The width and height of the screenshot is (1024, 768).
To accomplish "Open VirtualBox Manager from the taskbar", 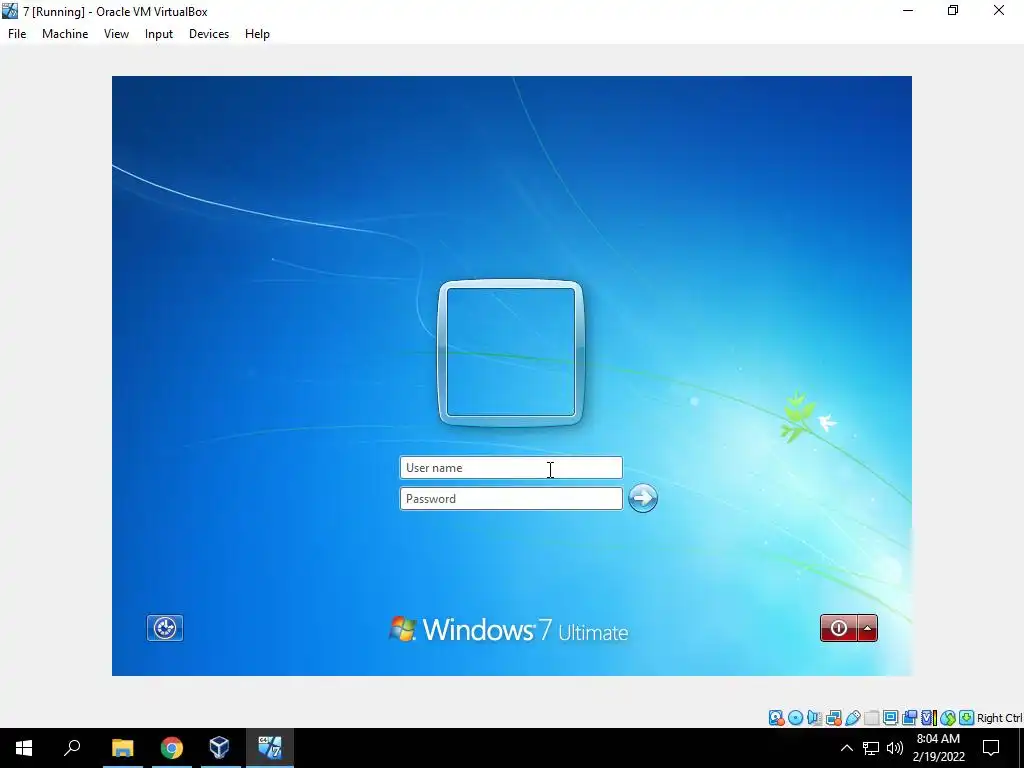I will [x=219, y=748].
